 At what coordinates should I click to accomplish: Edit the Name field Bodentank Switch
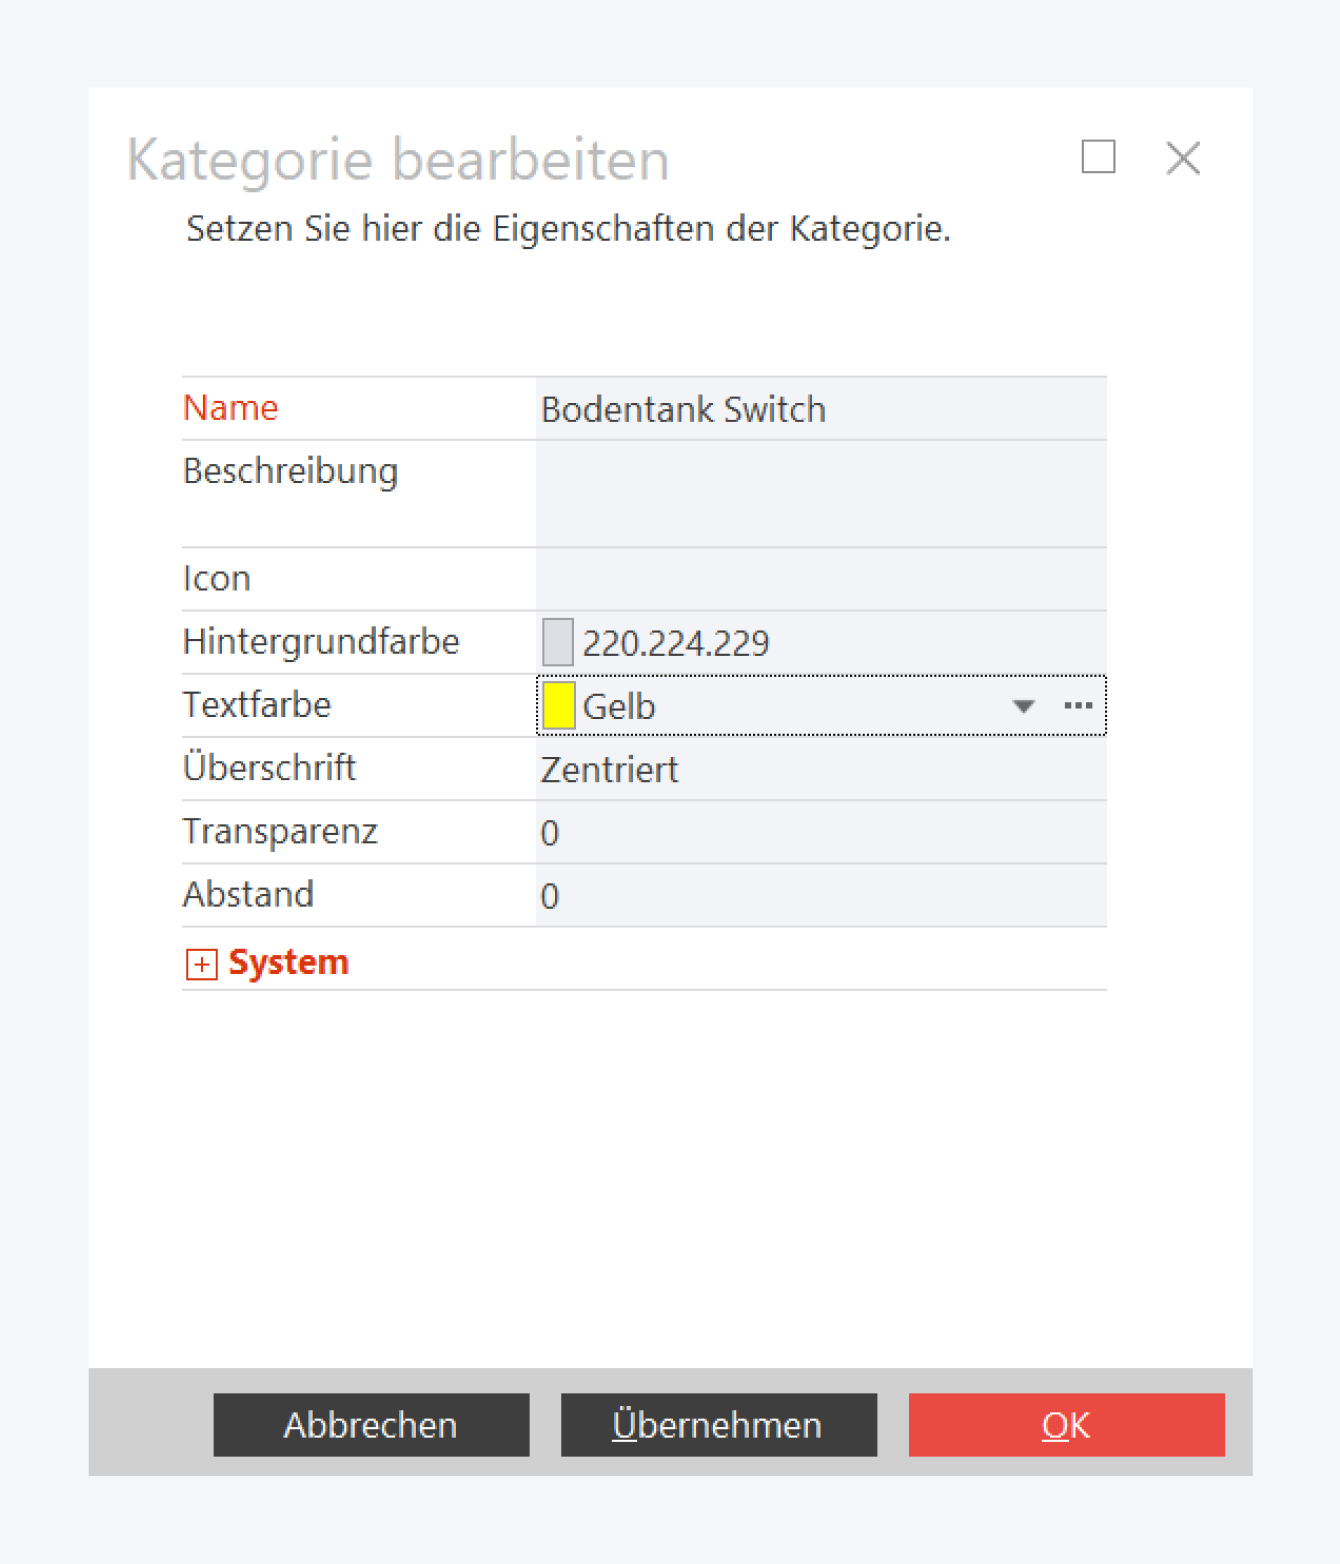tap(820, 409)
